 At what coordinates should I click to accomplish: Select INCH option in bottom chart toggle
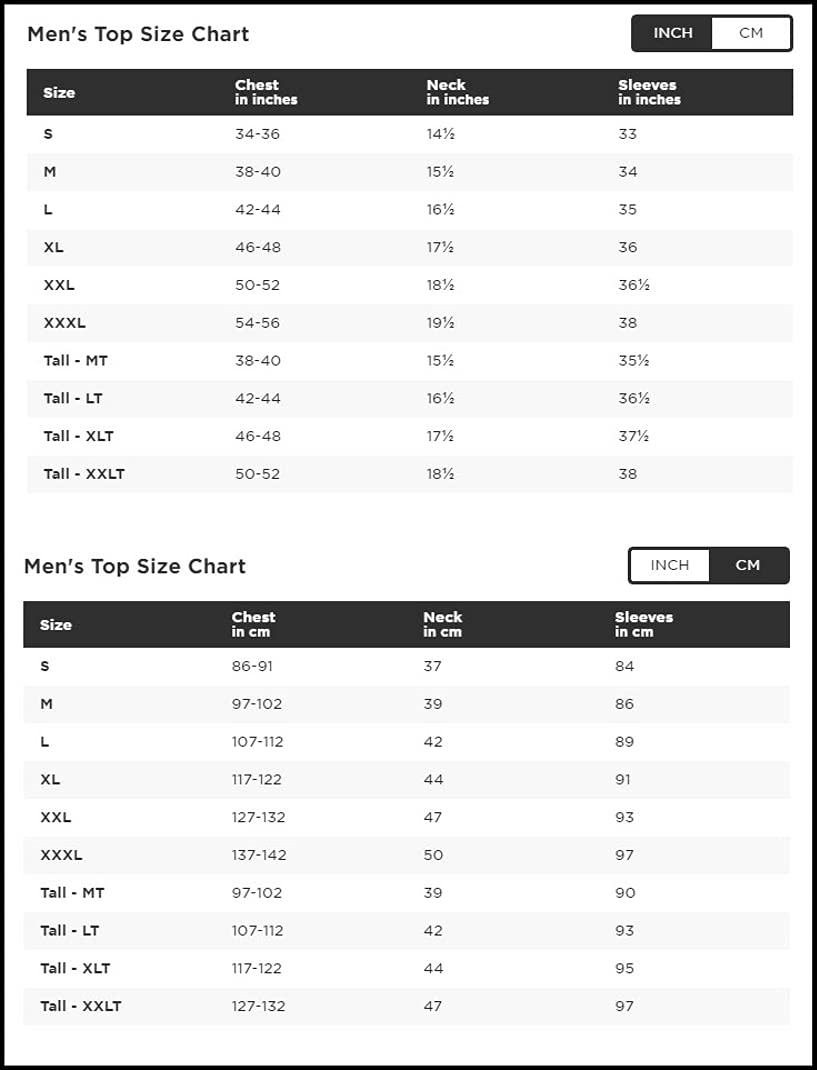click(x=670, y=565)
